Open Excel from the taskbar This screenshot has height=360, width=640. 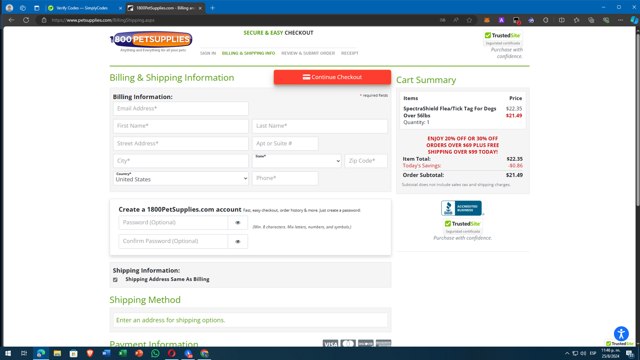click(122, 353)
